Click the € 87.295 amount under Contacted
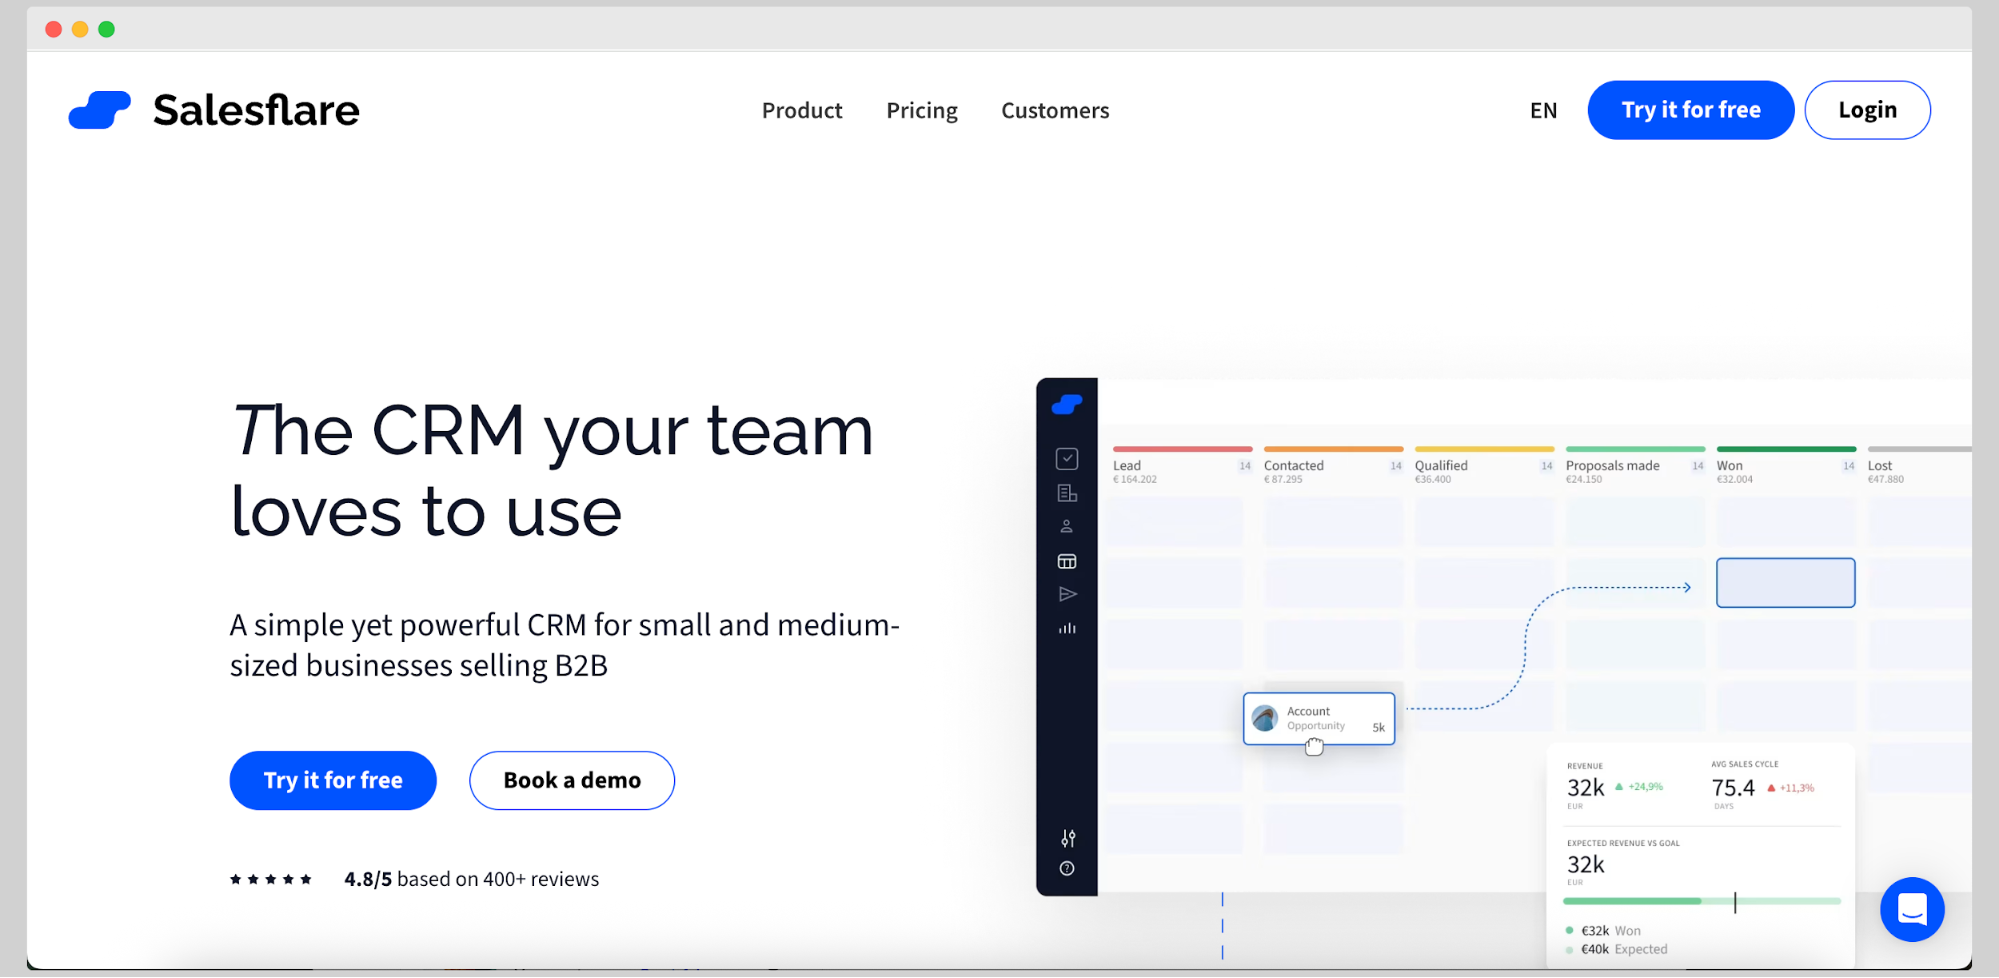1999x978 pixels. click(x=1283, y=479)
